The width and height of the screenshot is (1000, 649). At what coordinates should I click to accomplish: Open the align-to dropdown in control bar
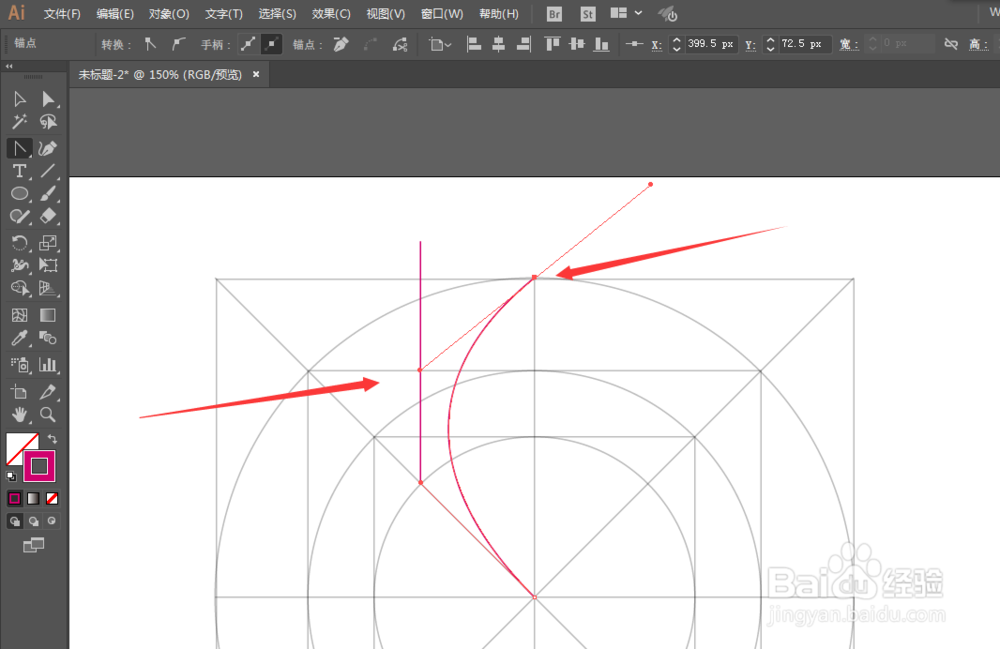tap(440, 44)
